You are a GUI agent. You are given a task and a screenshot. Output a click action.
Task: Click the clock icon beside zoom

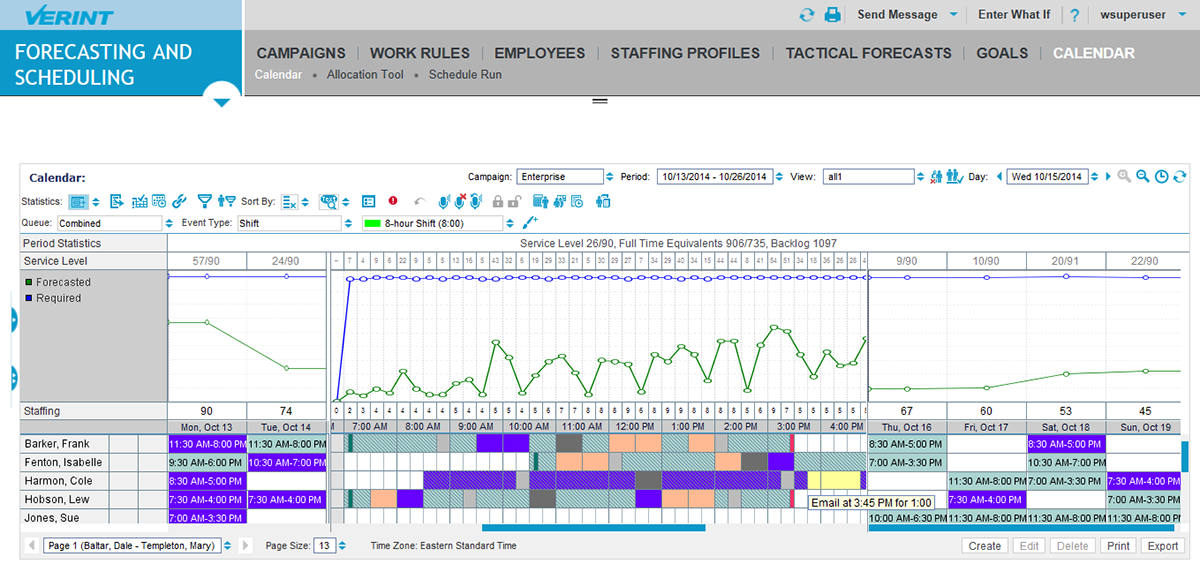(1161, 177)
